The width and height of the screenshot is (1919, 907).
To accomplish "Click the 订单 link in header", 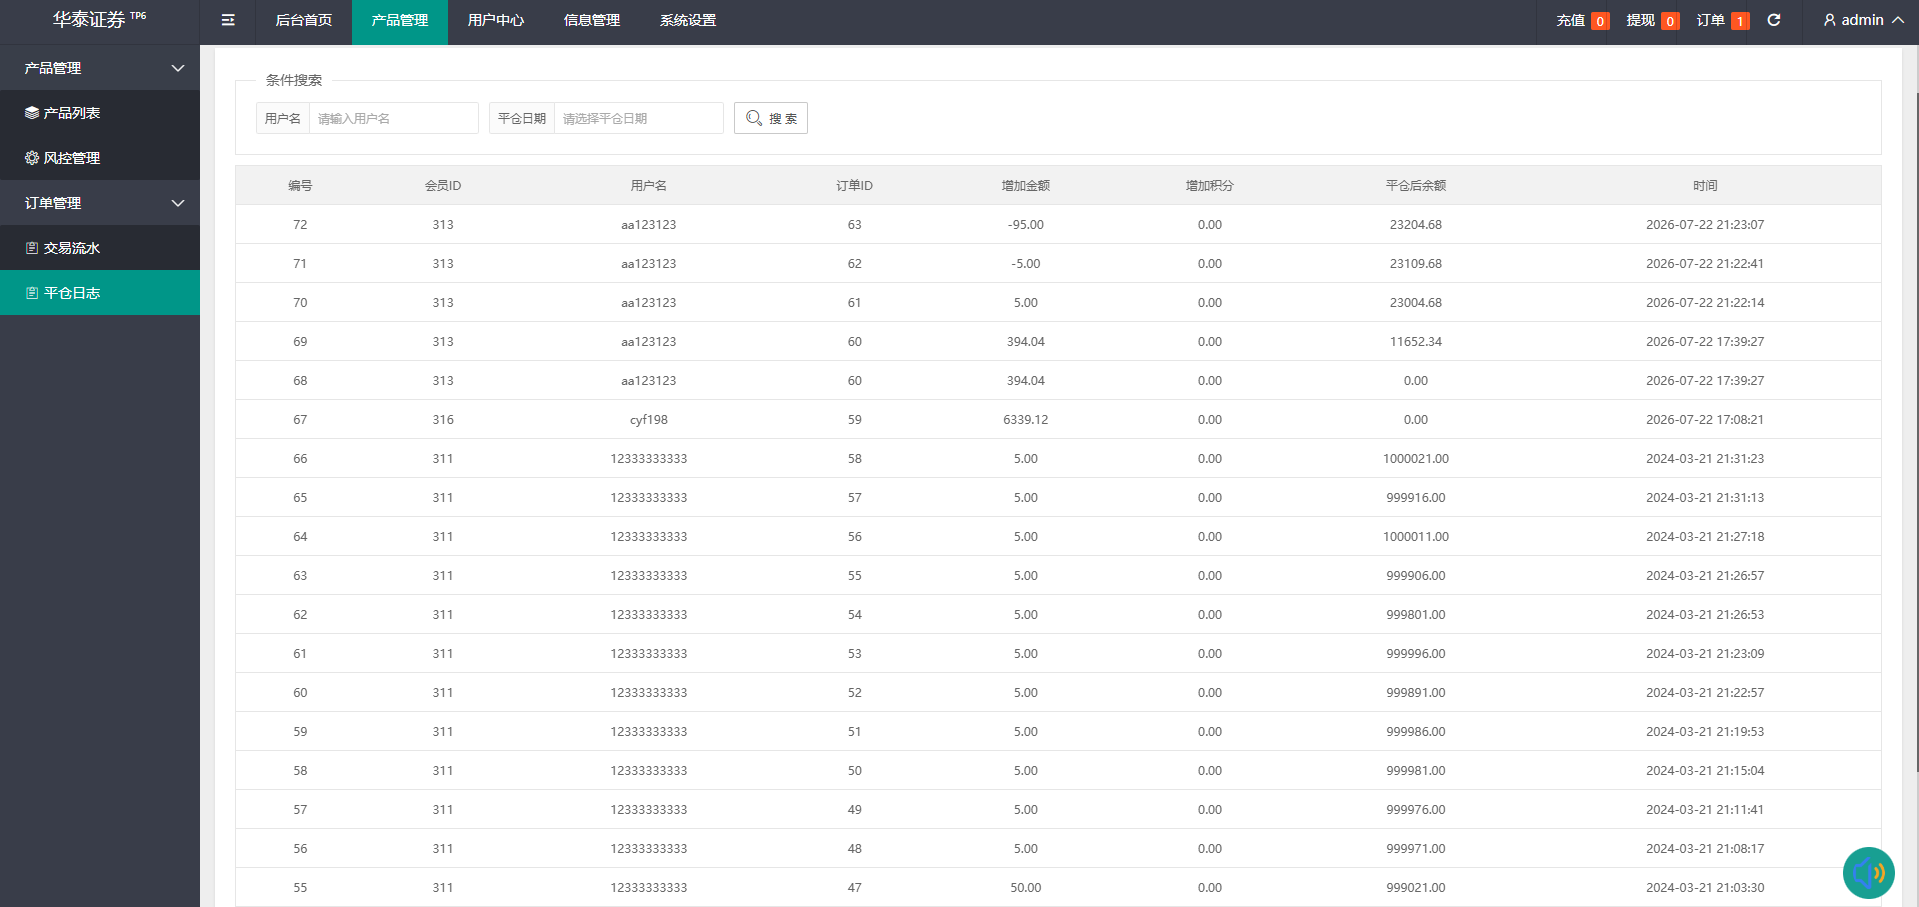I will pos(1710,20).
